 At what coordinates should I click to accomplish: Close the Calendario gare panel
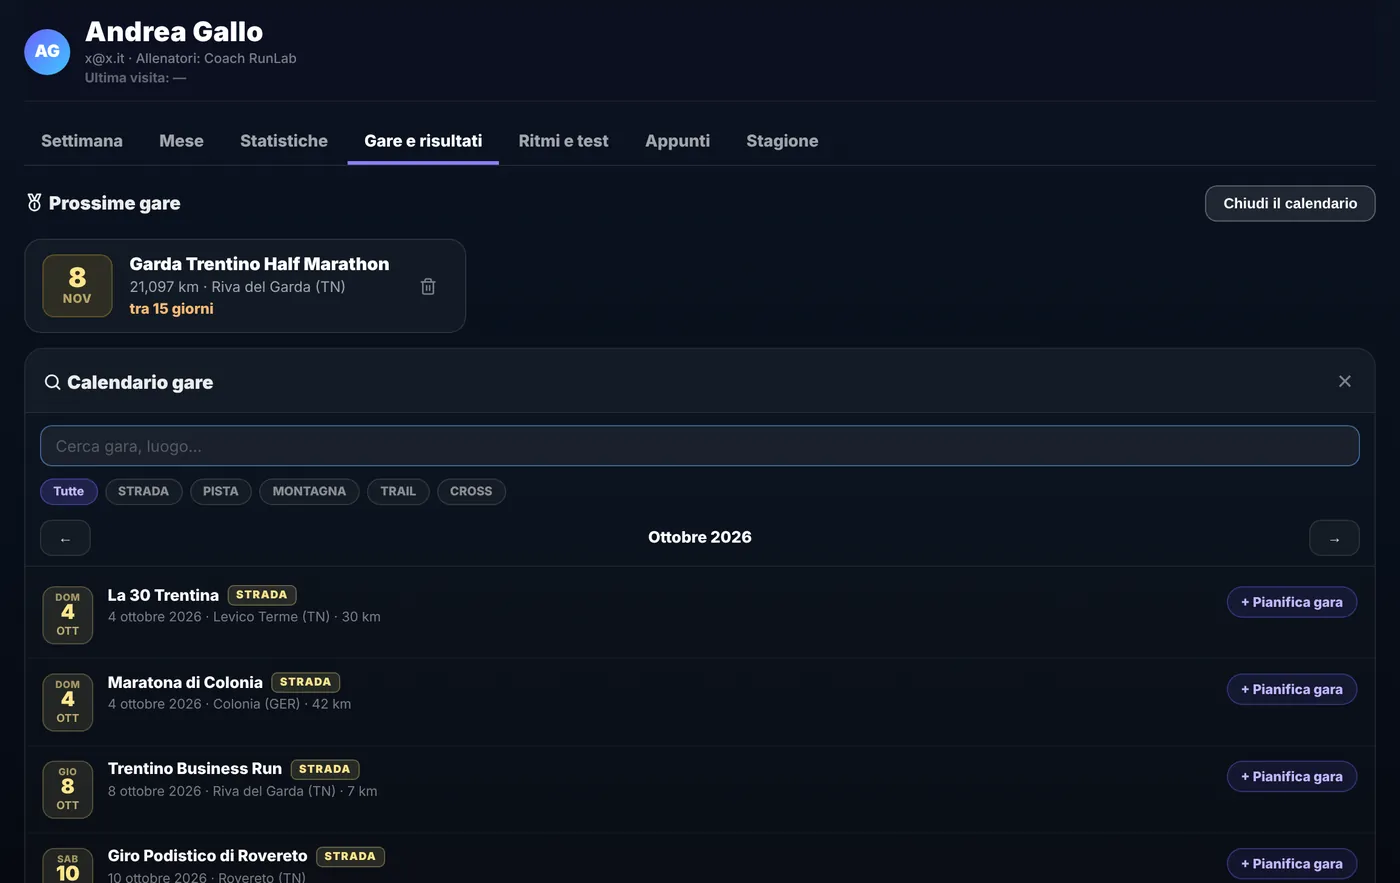click(x=1345, y=381)
